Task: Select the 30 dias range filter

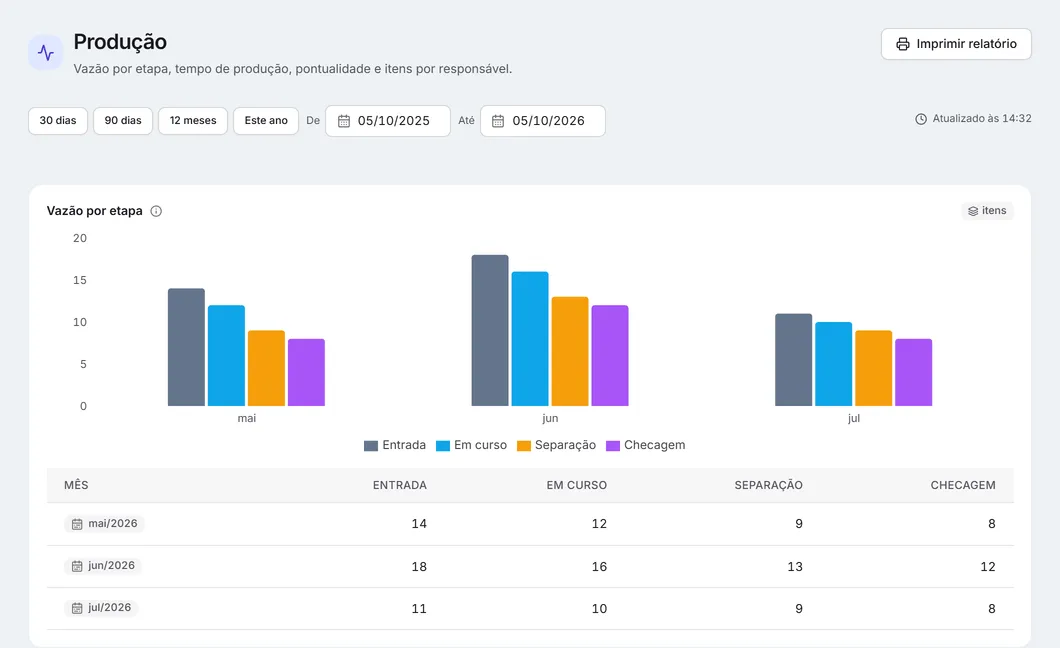Action: [x=58, y=121]
